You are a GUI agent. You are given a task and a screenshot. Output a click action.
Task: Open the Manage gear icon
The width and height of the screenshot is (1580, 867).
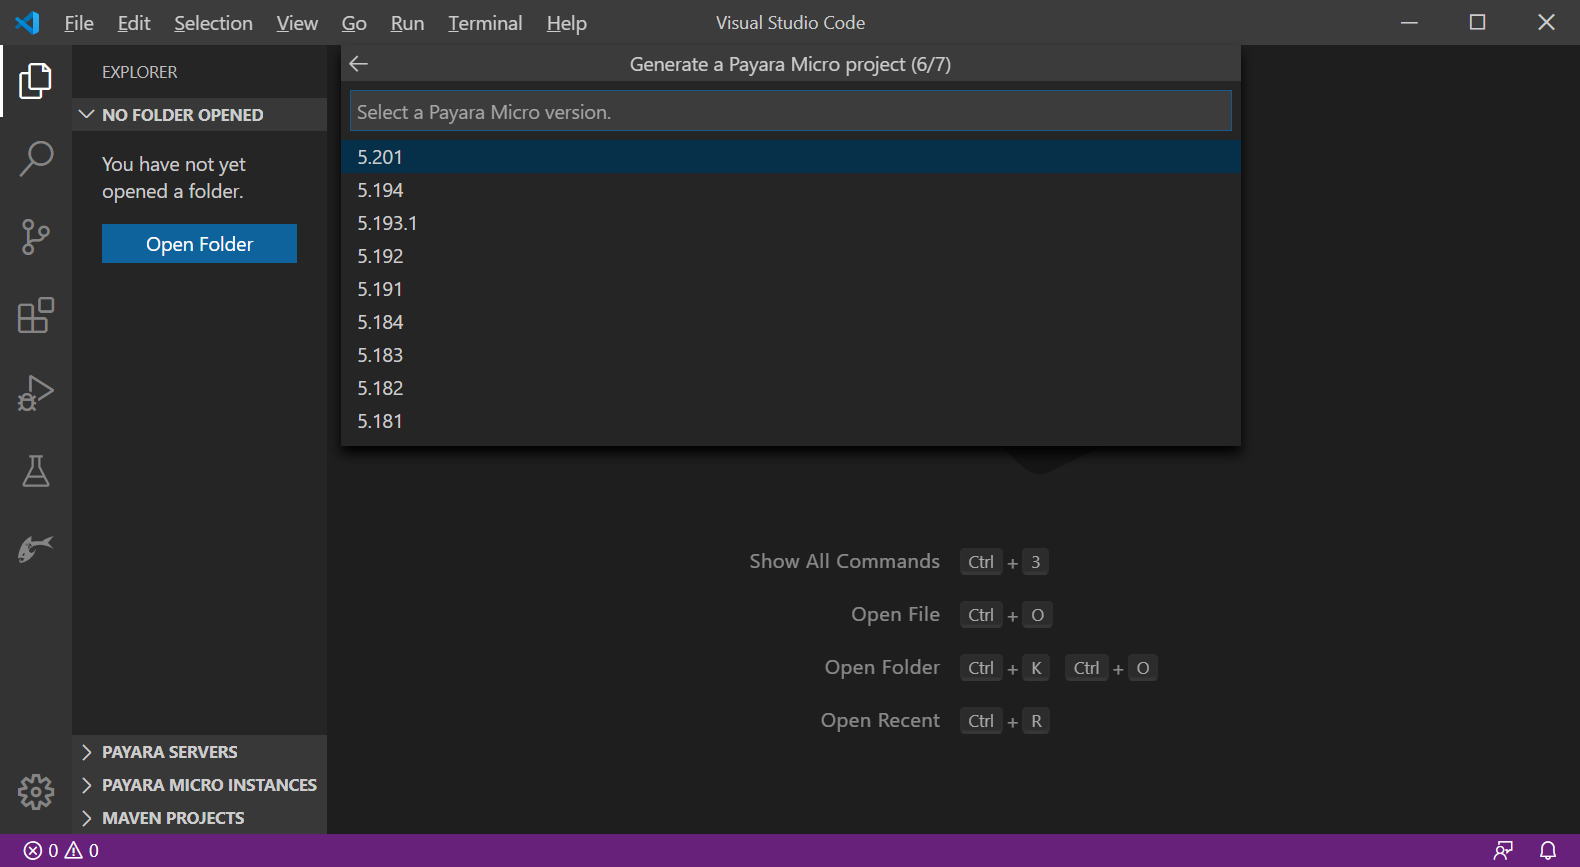click(36, 792)
